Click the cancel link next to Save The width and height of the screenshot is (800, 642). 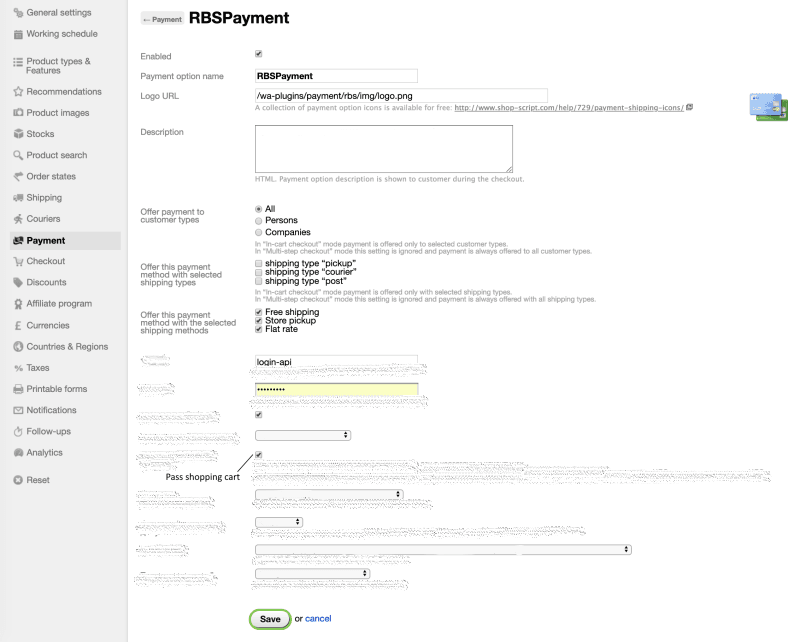[318, 619]
